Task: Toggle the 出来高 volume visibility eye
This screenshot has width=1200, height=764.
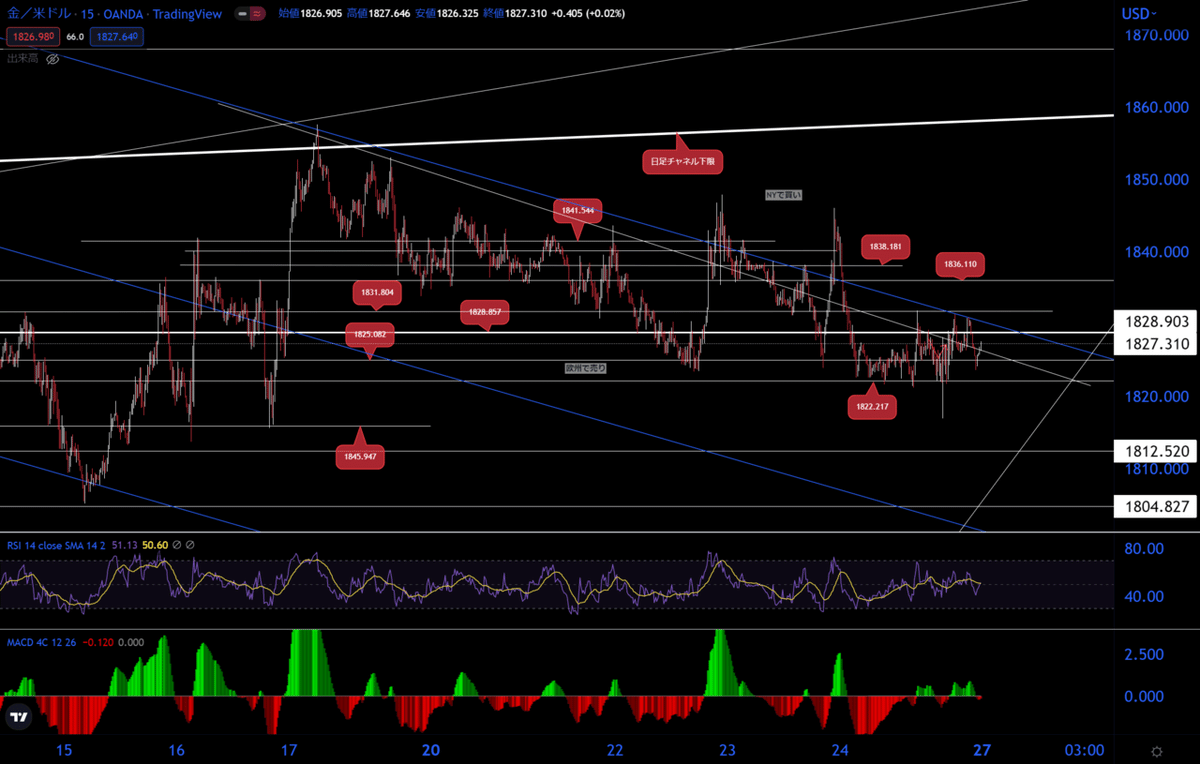Action: click(53, 59)
